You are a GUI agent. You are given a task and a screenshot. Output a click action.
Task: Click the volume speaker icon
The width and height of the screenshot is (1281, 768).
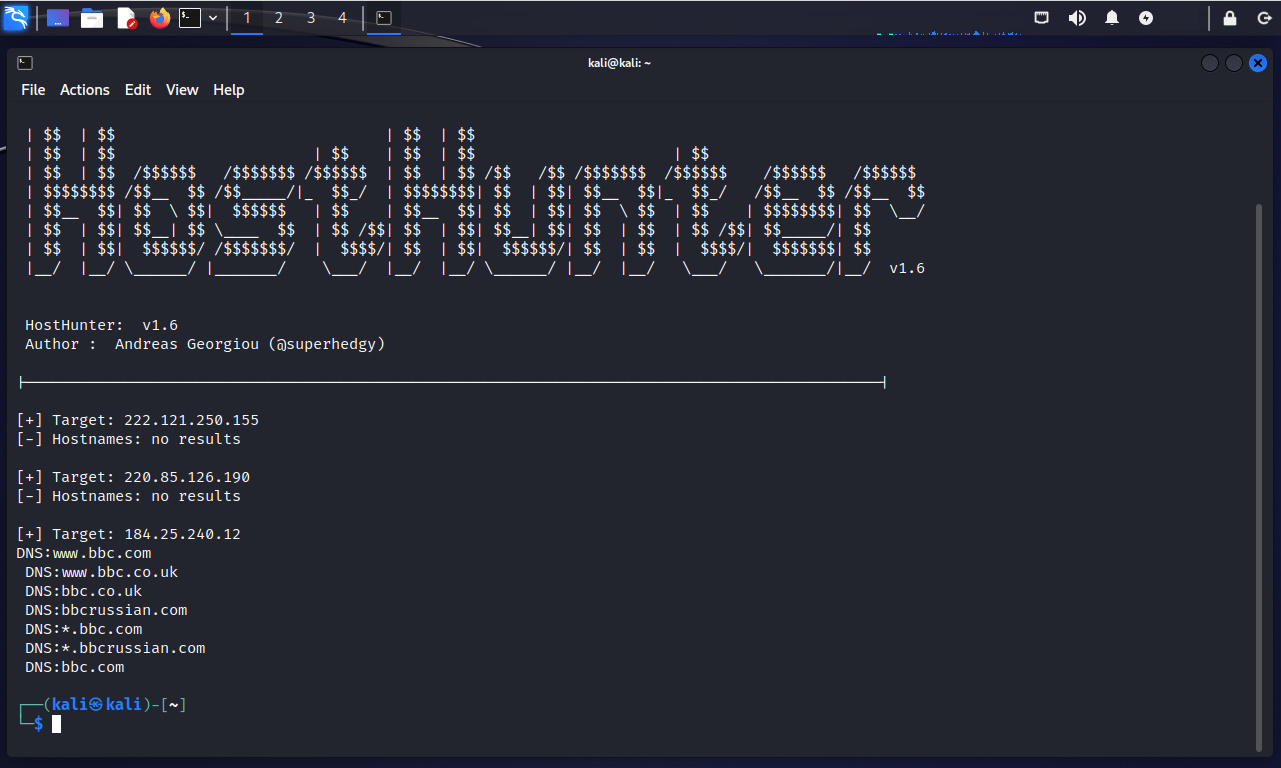coord(1077,18)
